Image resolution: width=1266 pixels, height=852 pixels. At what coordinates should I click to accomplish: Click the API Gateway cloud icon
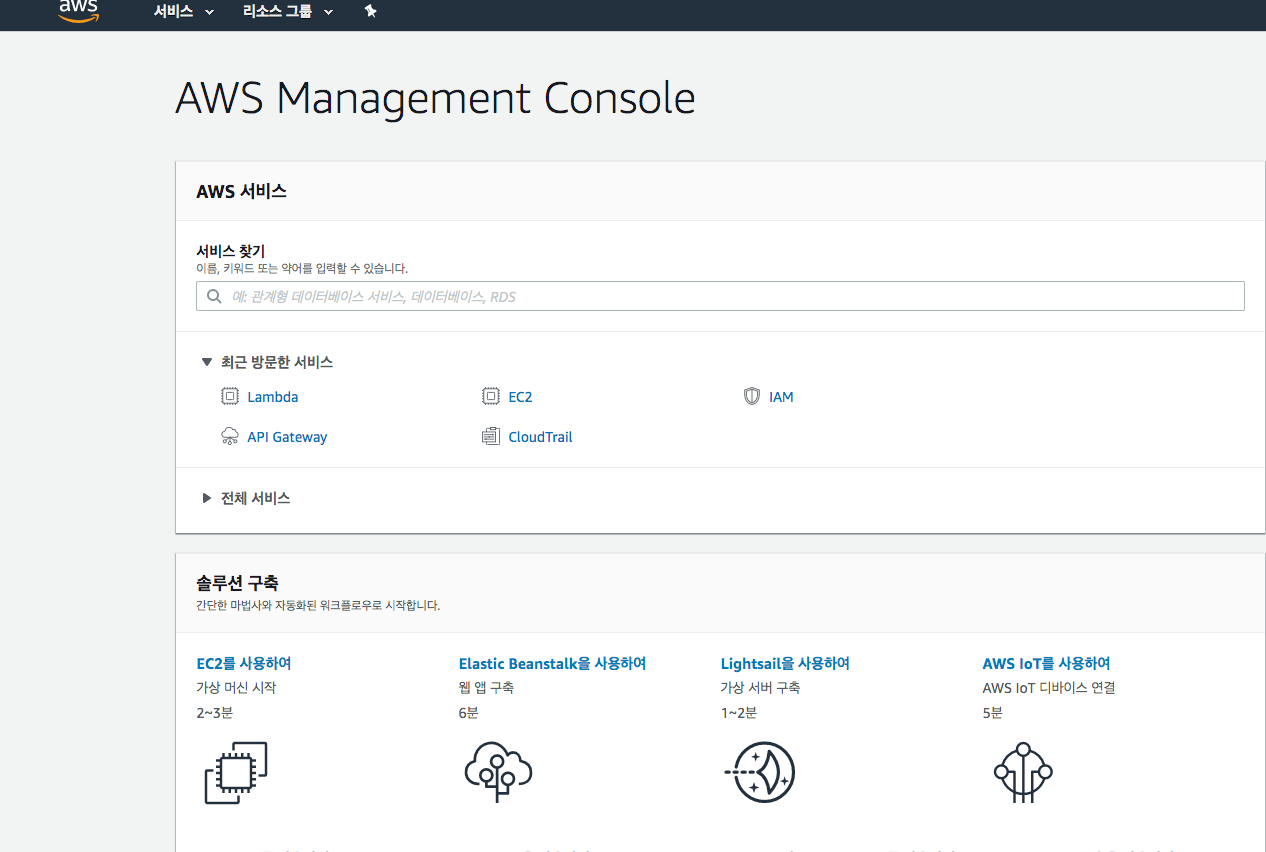(230, 436)
